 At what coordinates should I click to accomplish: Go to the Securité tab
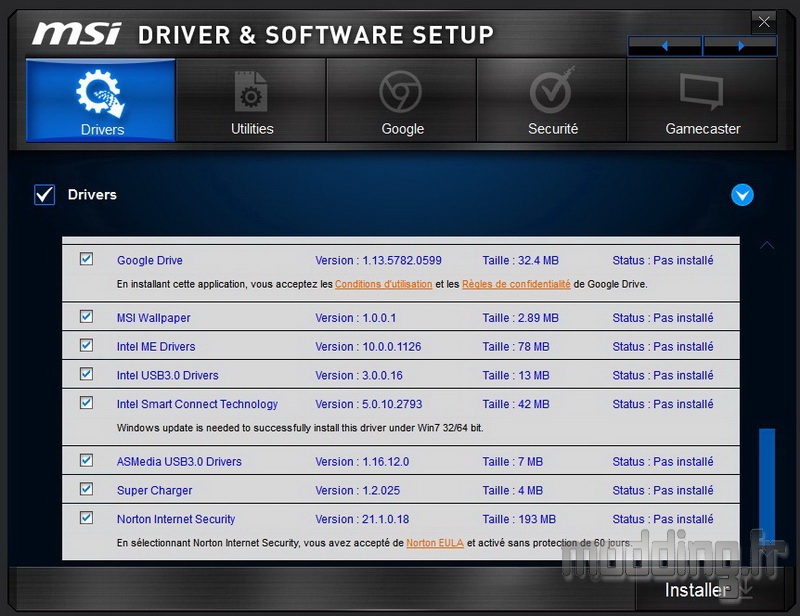tap(552, 100)
